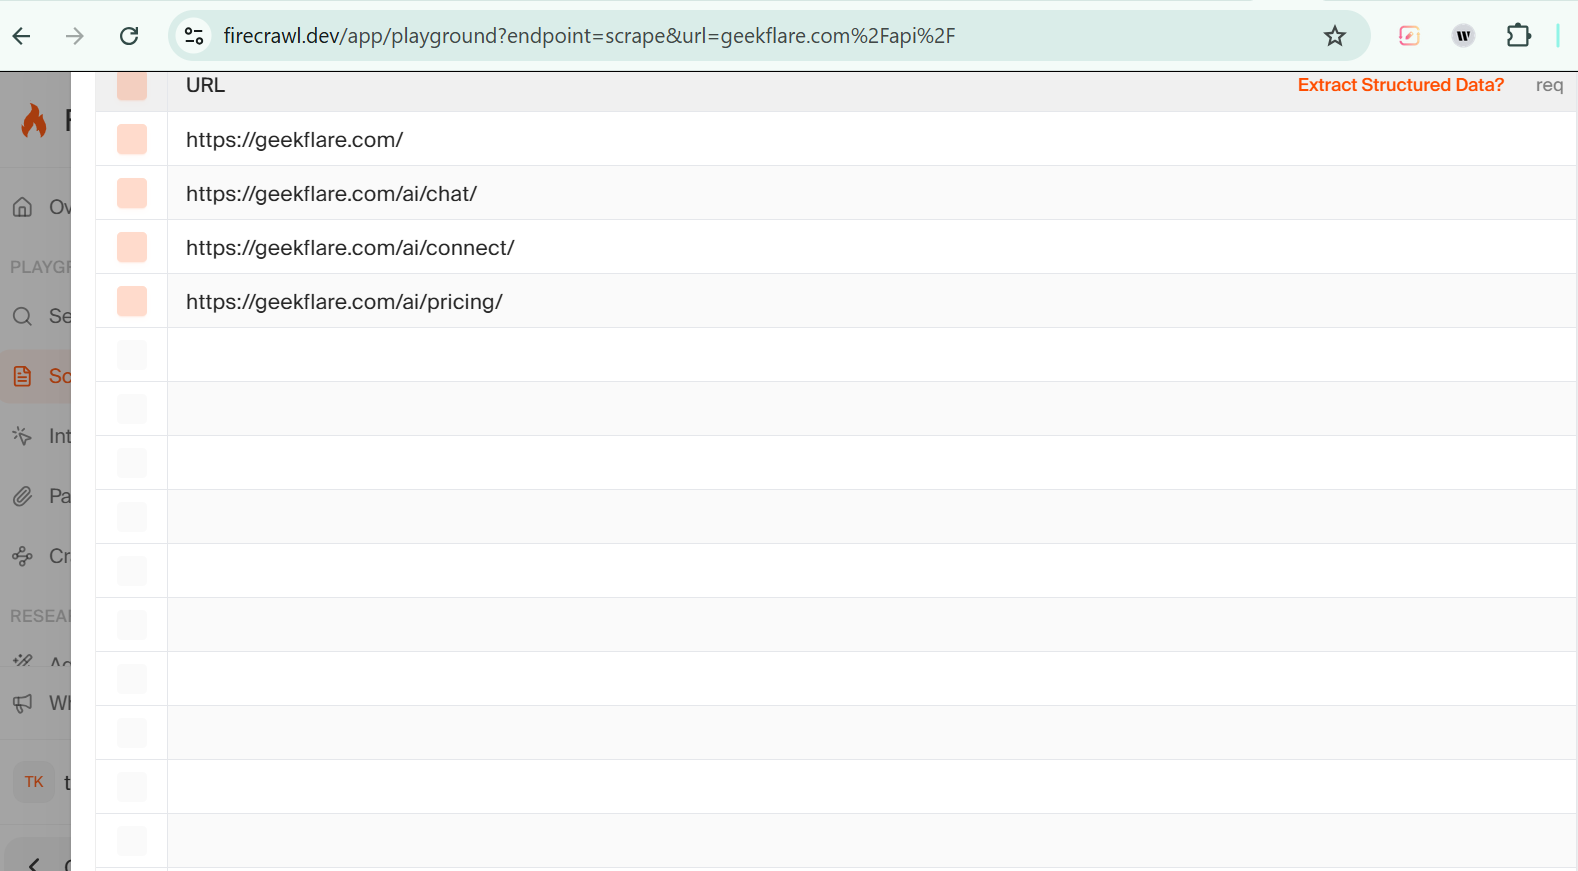Open the sidebar item with megaphone icon

pos(23,703)
